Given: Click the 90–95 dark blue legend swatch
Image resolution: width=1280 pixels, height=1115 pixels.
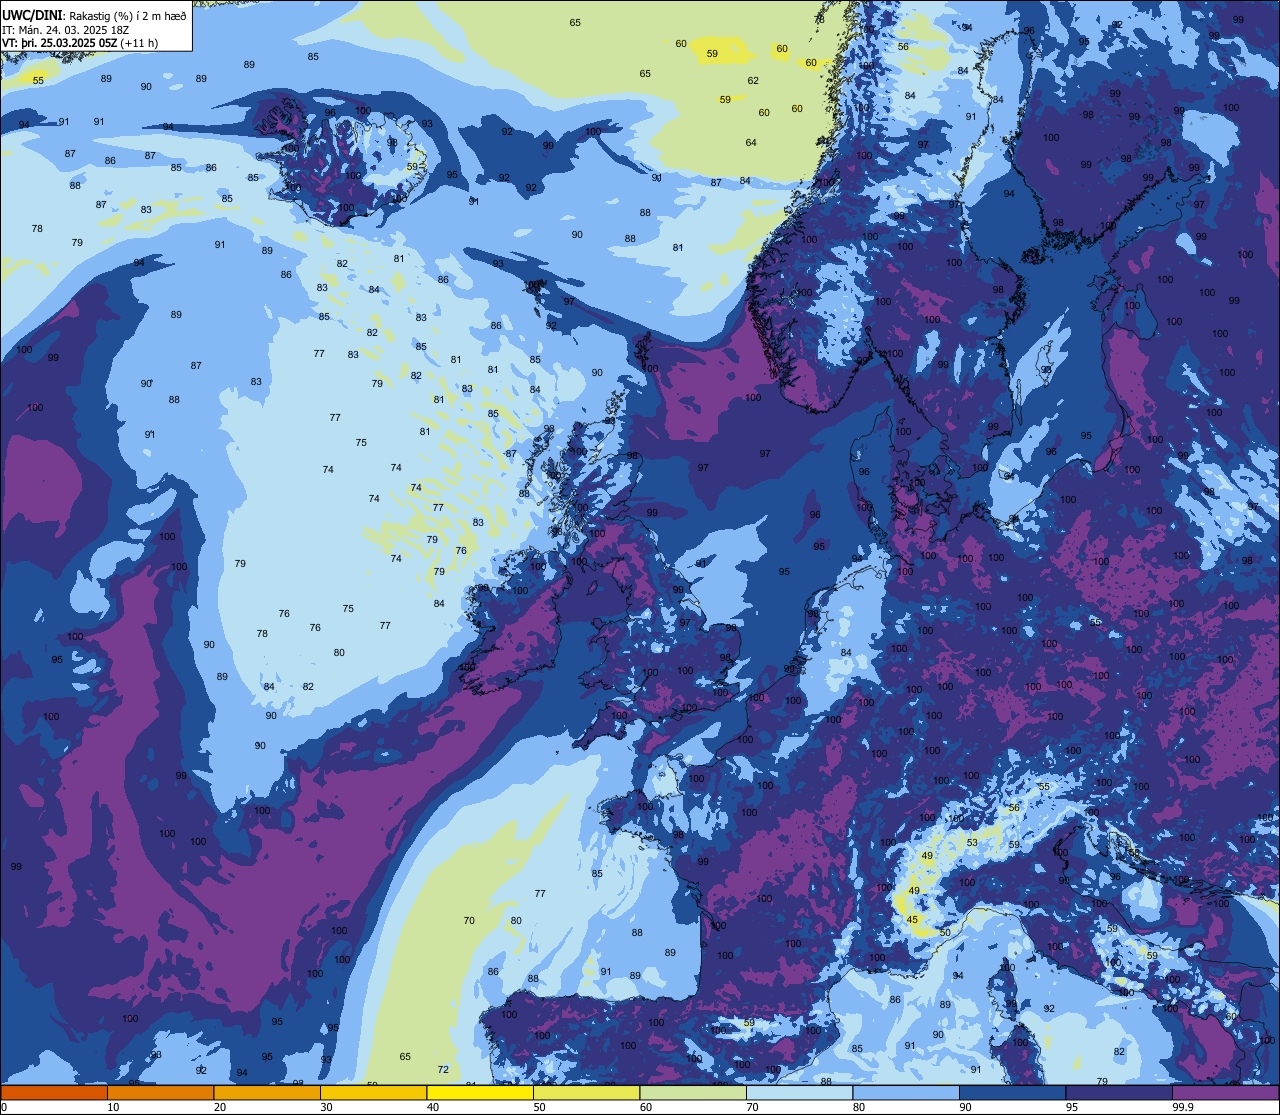Looking at the screenshot, I should pyautogui.click(x=1012, y=1092).
